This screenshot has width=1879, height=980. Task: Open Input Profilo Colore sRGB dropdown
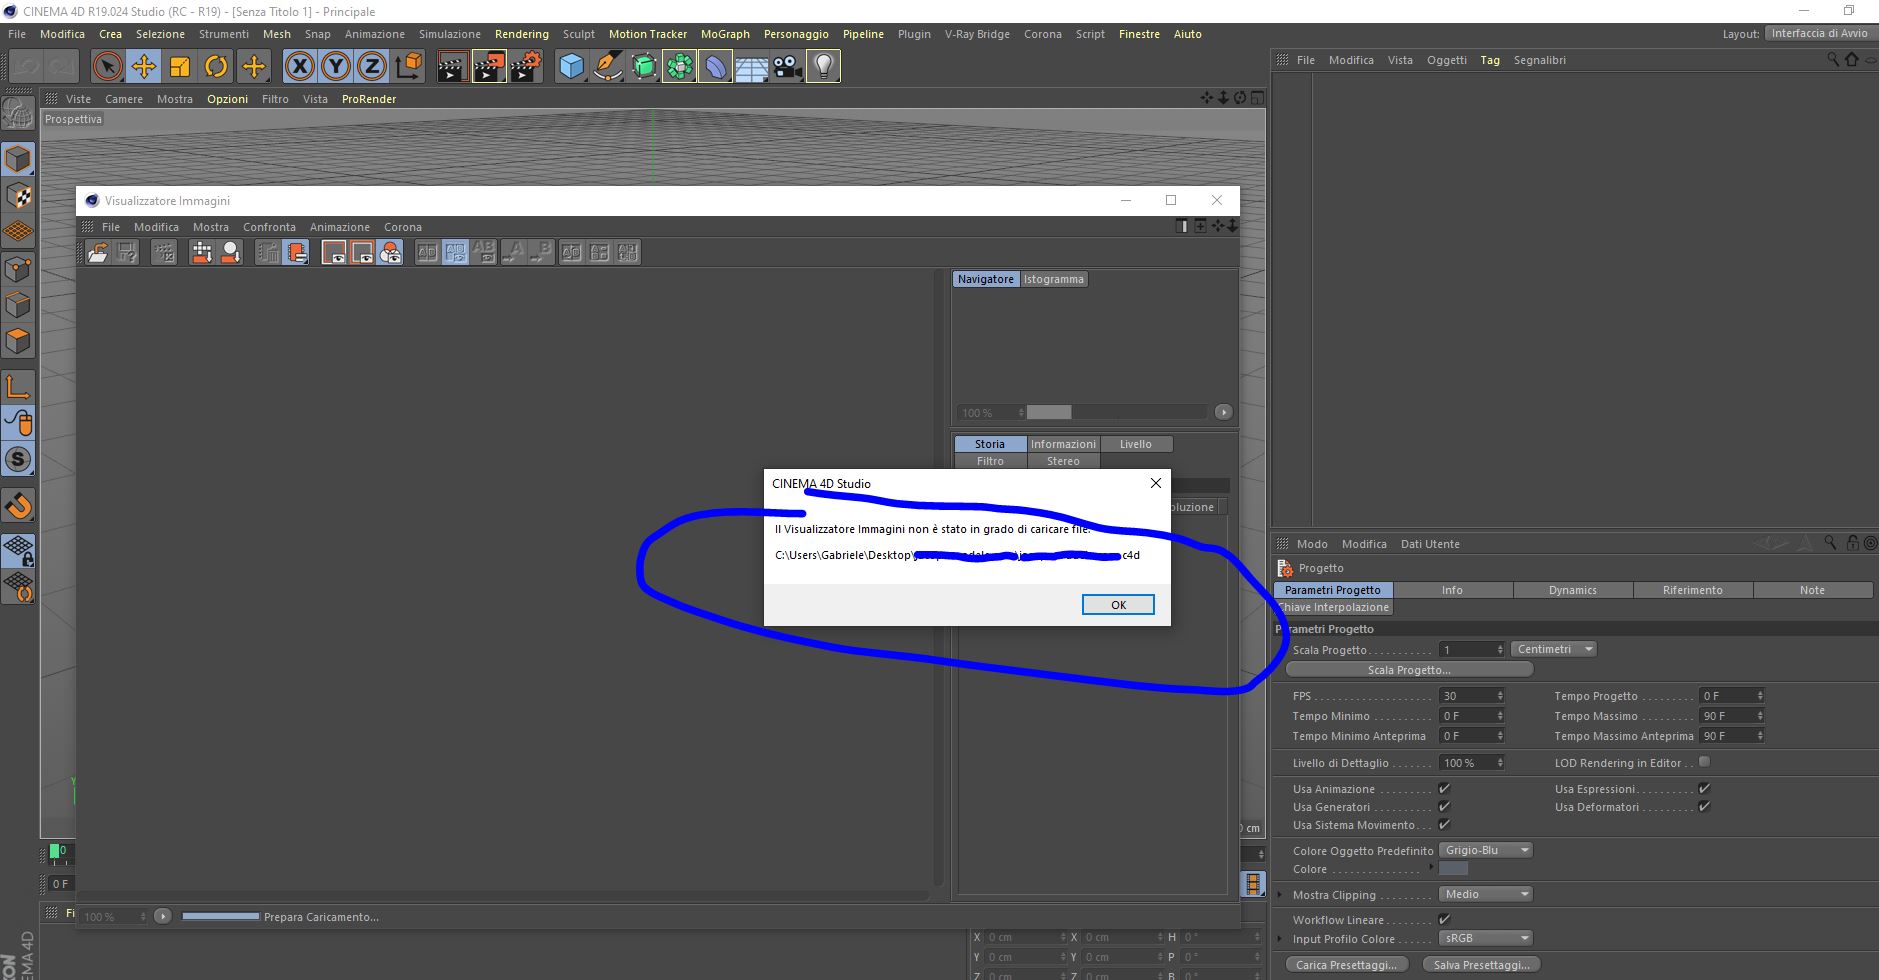coord(1485,938)
